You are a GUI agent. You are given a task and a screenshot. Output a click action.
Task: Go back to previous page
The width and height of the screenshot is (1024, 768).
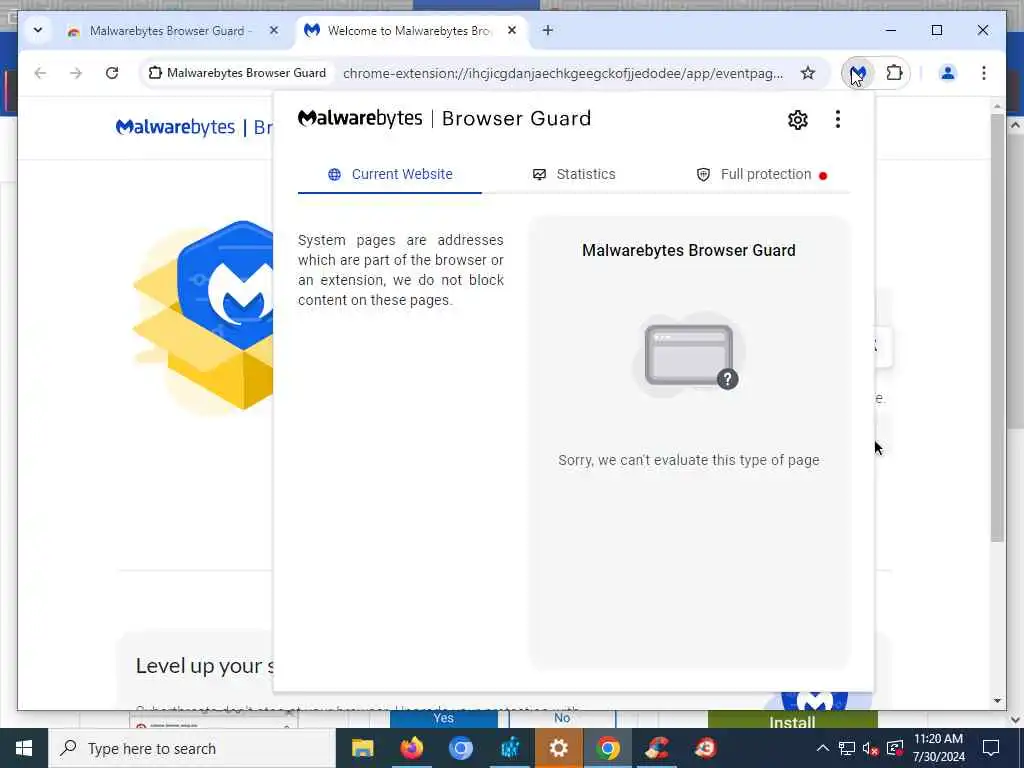pos(40,73)
